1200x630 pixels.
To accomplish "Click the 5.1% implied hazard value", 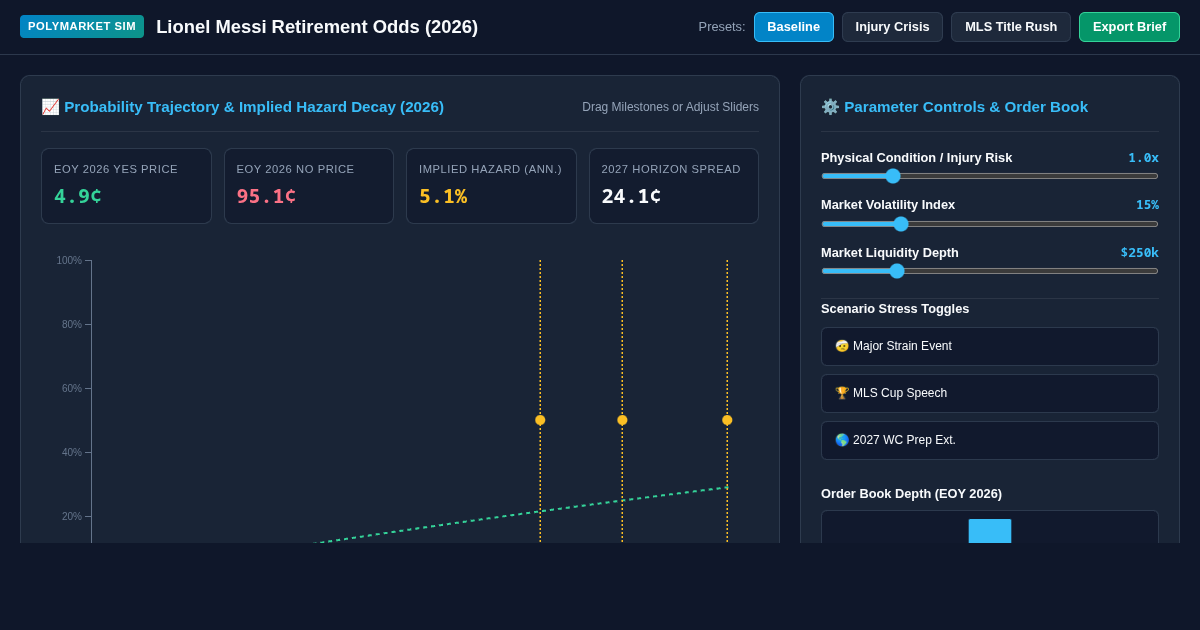I will 443,196.
